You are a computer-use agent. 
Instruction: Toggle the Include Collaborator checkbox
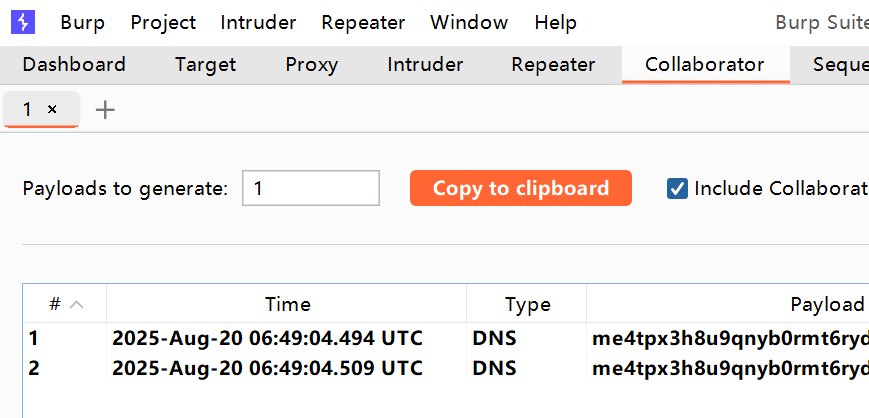coord(677,188)
